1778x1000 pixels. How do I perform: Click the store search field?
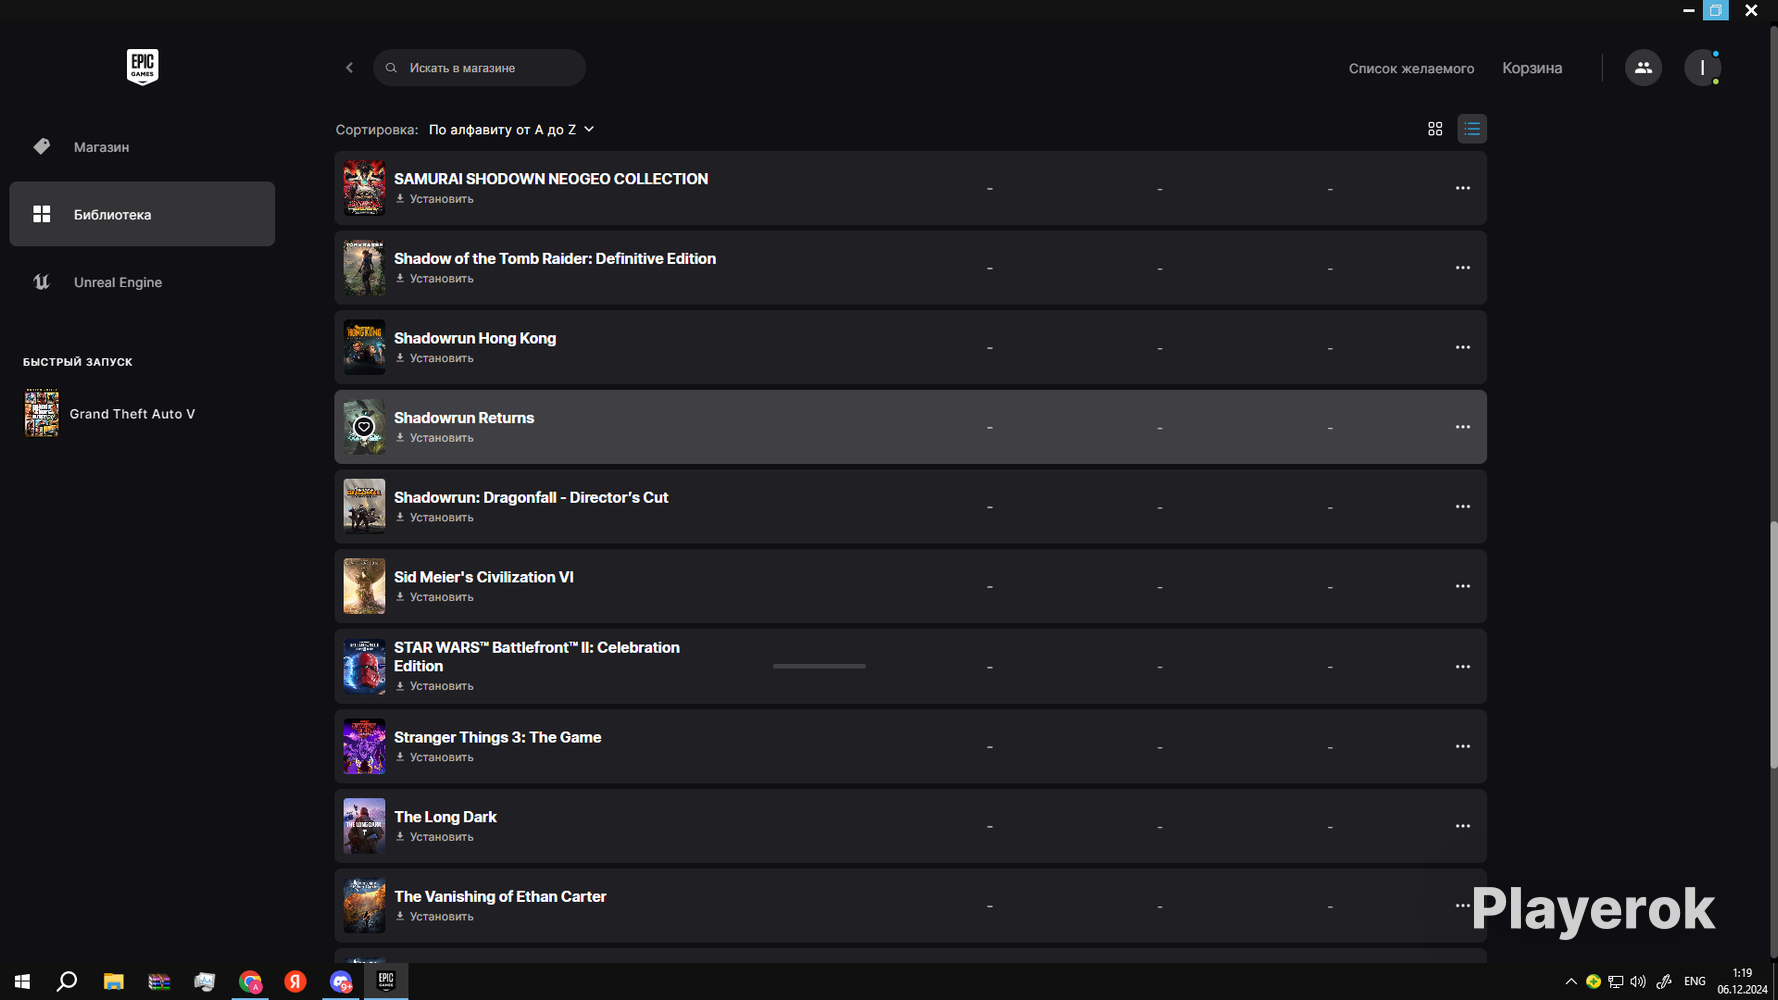click(479, 68)
